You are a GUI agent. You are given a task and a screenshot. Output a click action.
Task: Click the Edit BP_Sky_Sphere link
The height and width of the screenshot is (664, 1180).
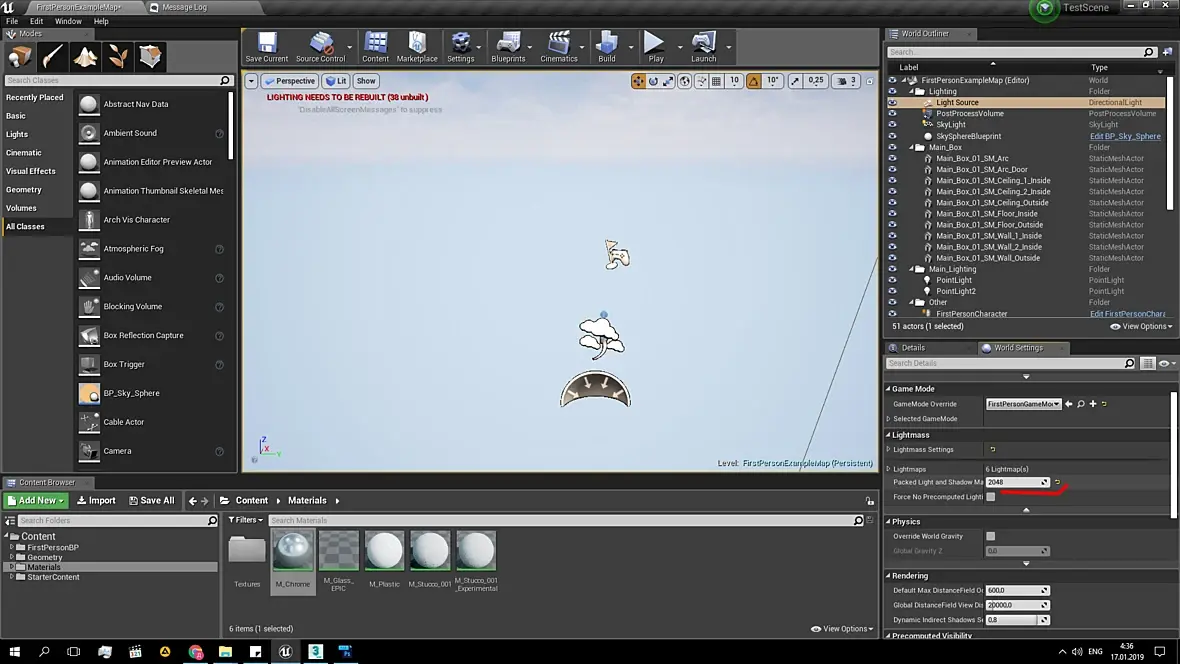1125,136
